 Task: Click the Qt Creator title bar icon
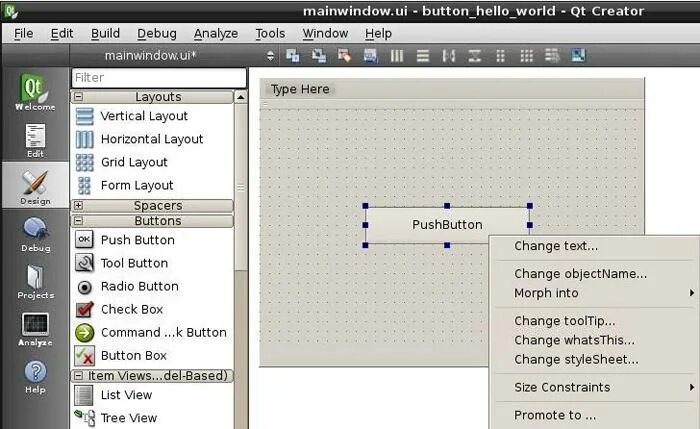tap(11, 11)
